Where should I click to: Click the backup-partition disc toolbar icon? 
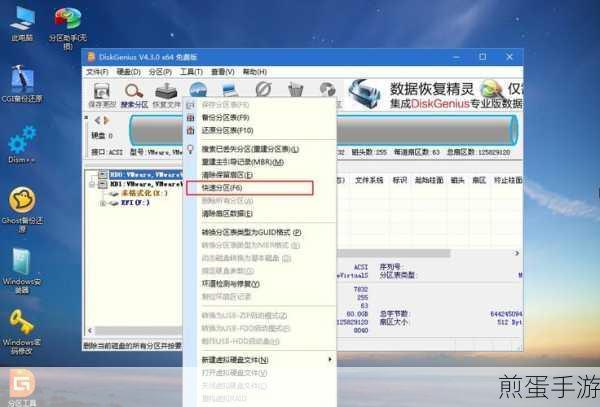click(x=328, y=89)
